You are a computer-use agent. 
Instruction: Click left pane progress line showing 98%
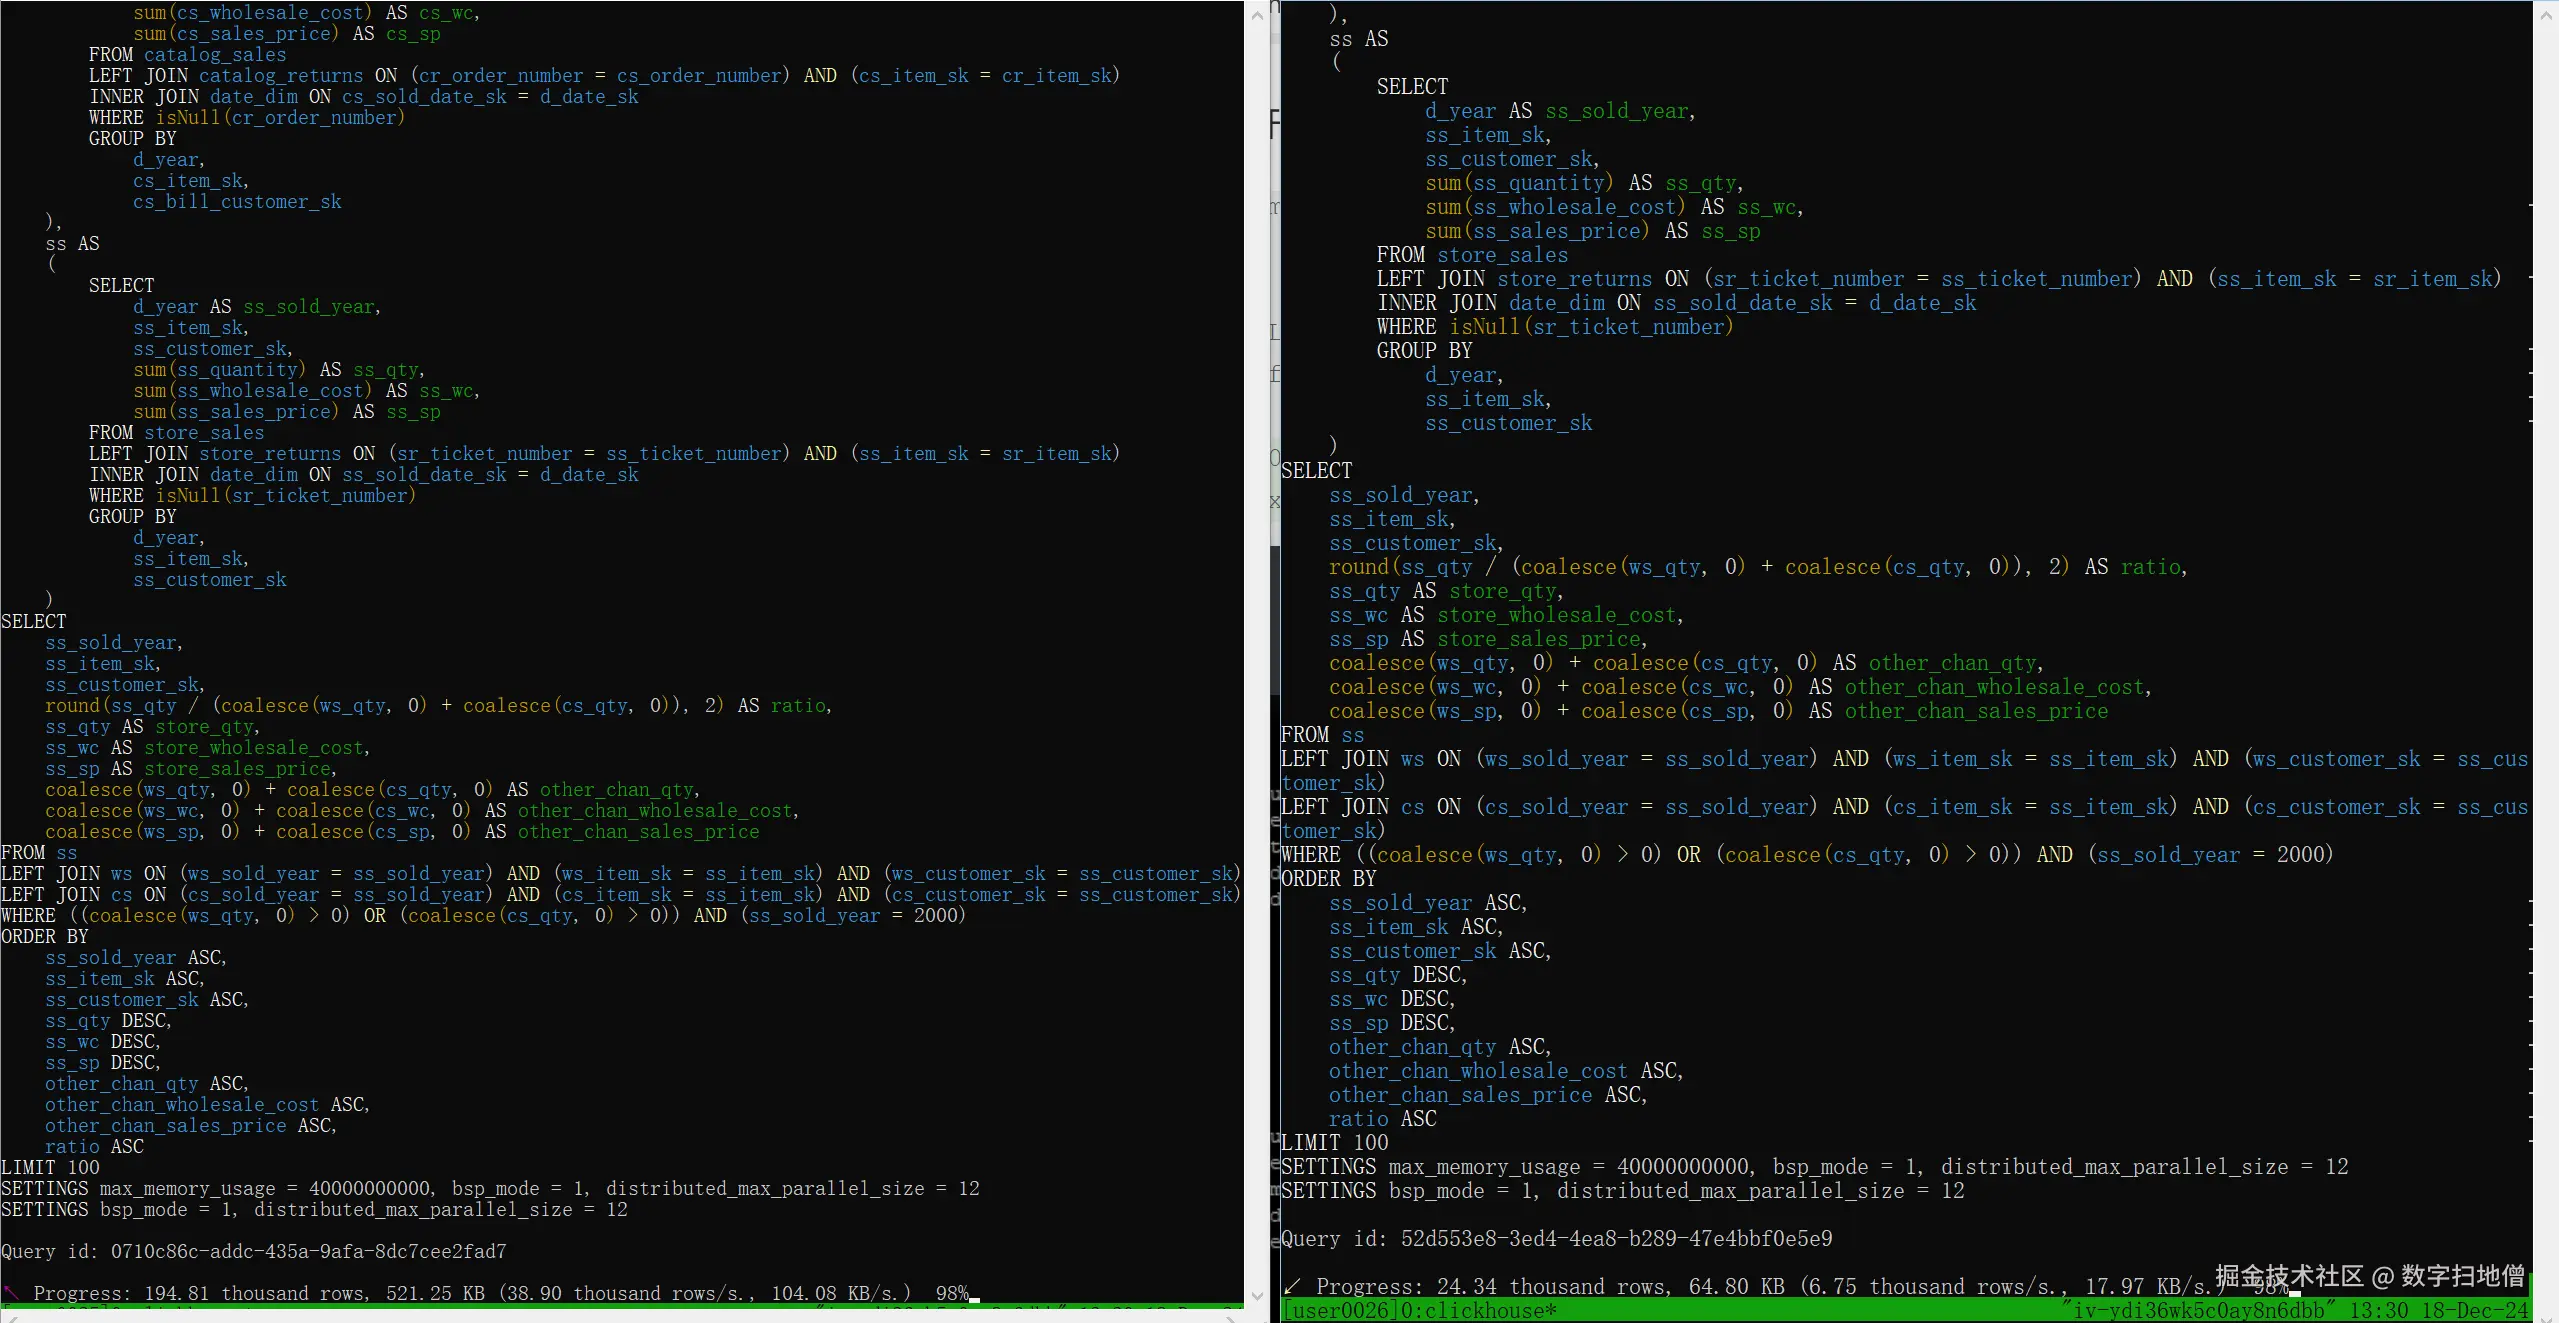(x=485, y=1294)
